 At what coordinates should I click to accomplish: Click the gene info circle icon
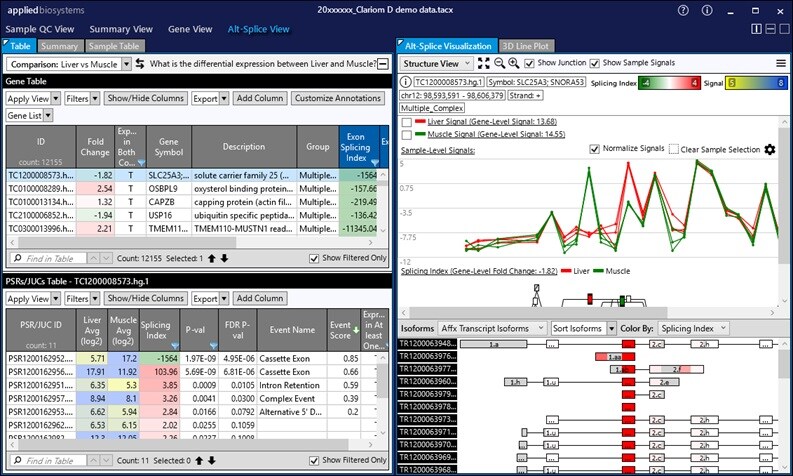tap(405, 81)
